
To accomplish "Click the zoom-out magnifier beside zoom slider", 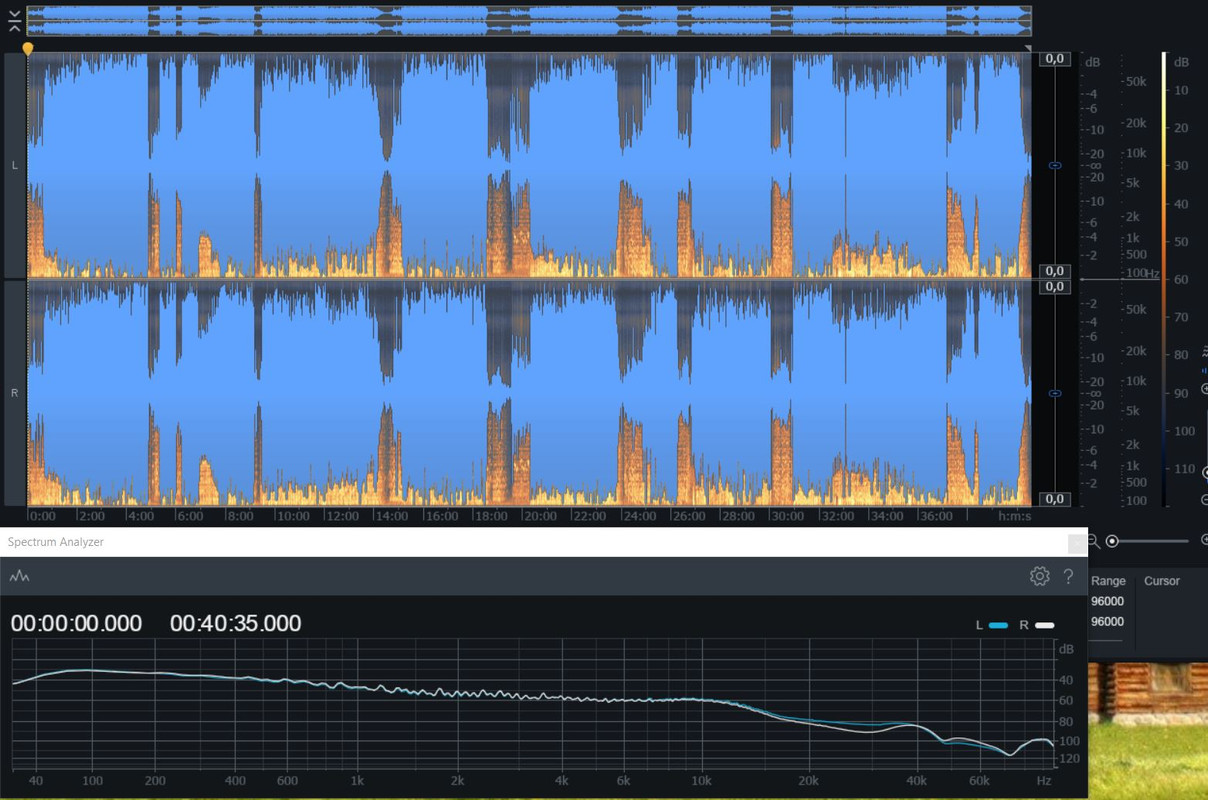I will [x=1093, y=541].
